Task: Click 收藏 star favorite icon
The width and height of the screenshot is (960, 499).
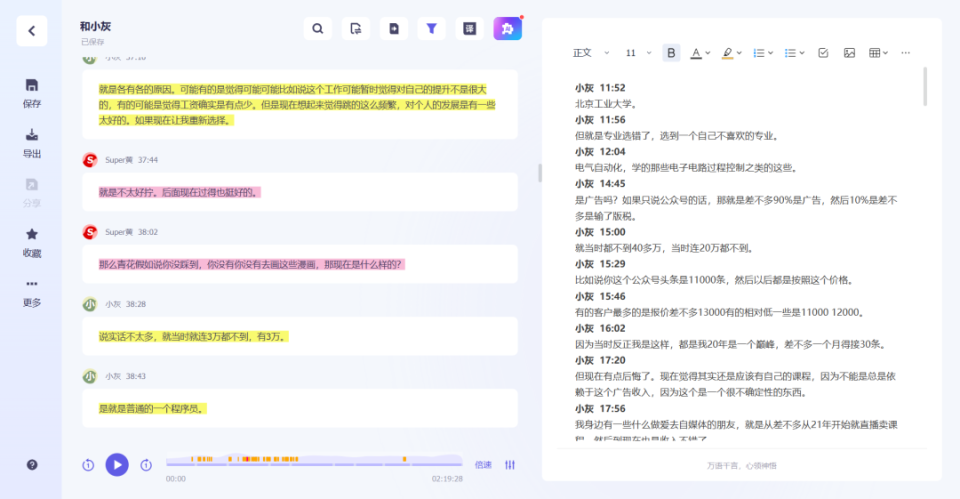Action: [32, 235]
